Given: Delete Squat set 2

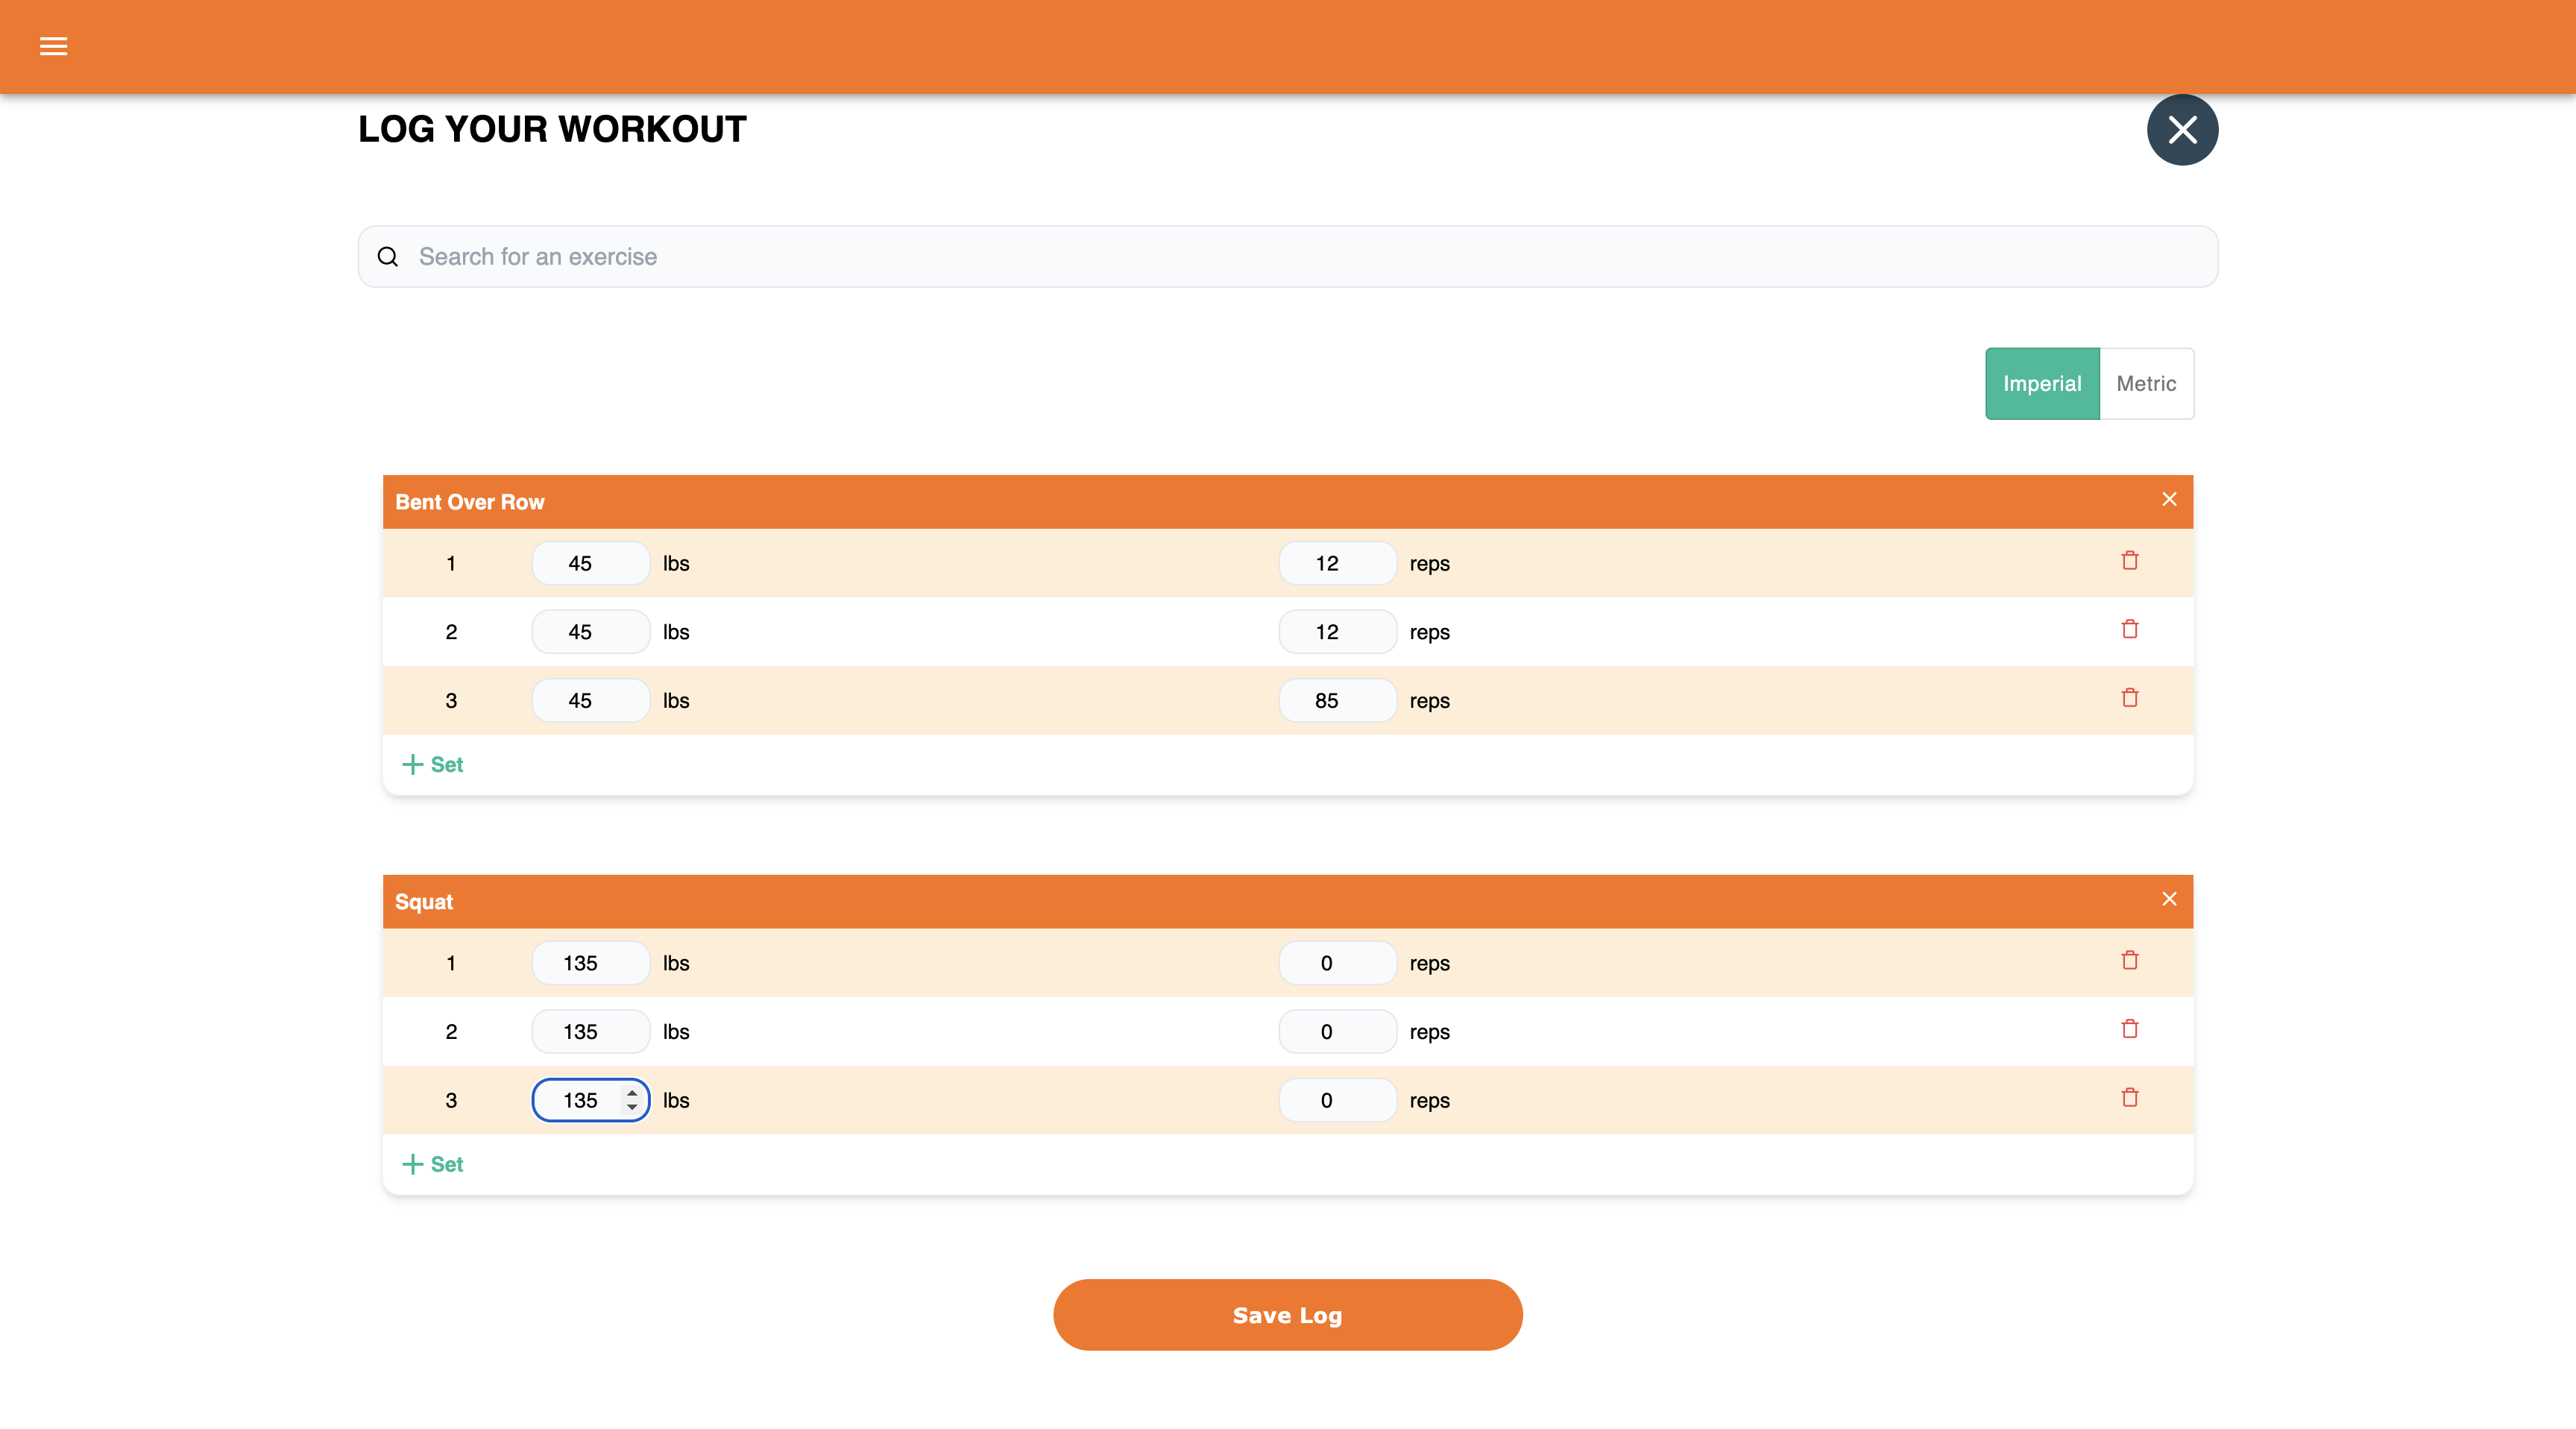Looking at the screenshot, I should point(2130,1029).
